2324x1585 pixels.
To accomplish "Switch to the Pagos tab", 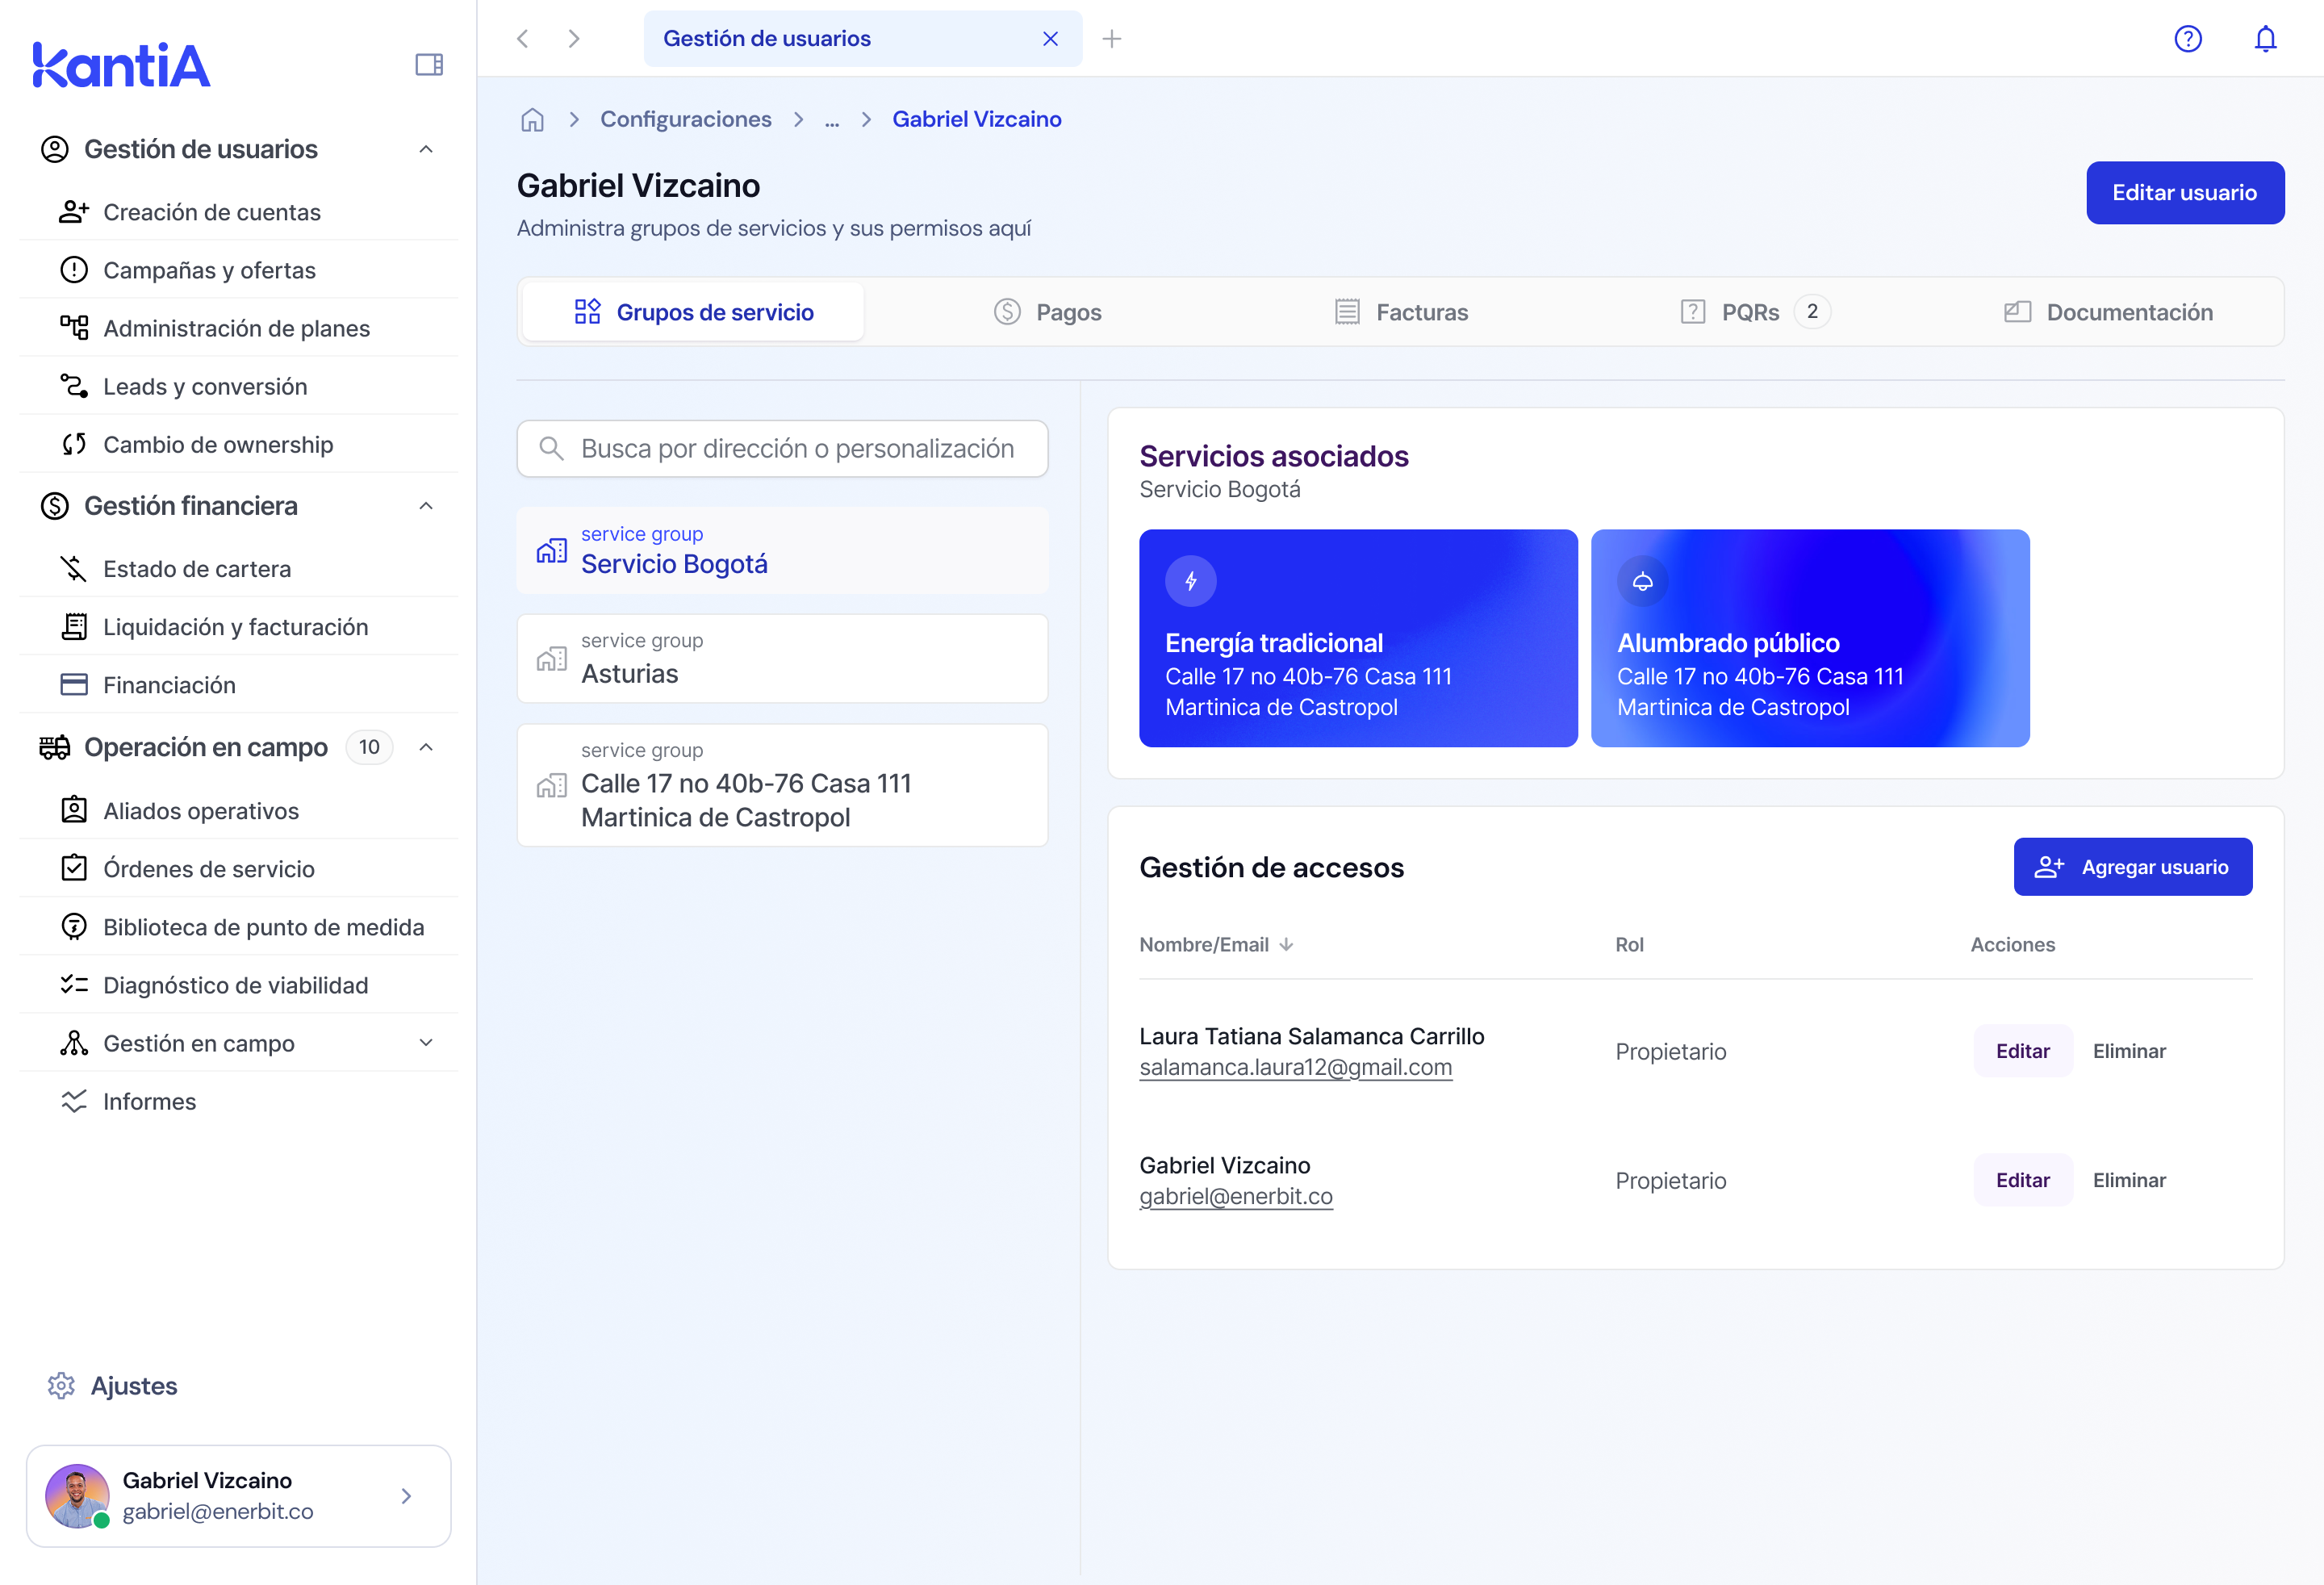I will click(1048, 312).
